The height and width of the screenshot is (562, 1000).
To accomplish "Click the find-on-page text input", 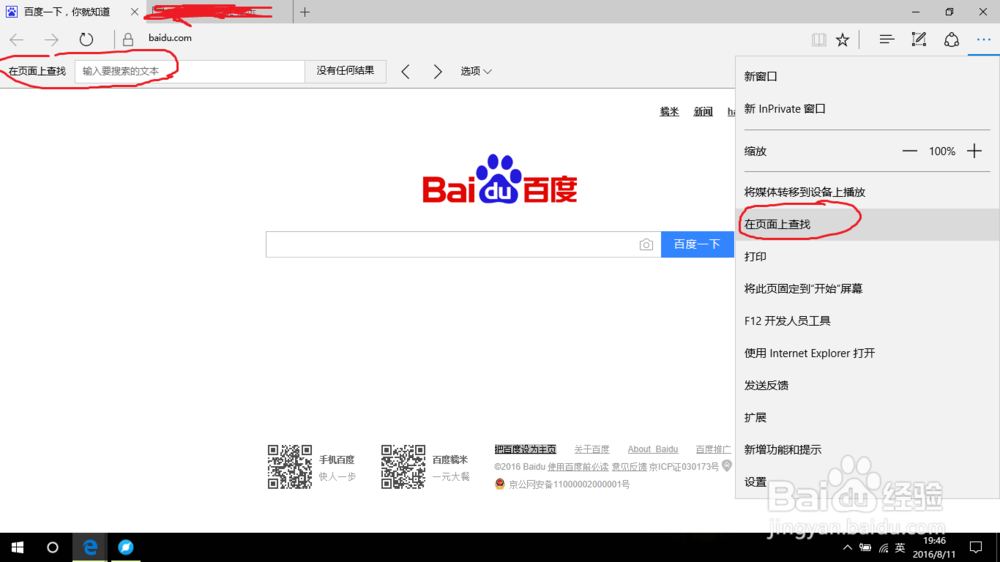I will [189, 71].
